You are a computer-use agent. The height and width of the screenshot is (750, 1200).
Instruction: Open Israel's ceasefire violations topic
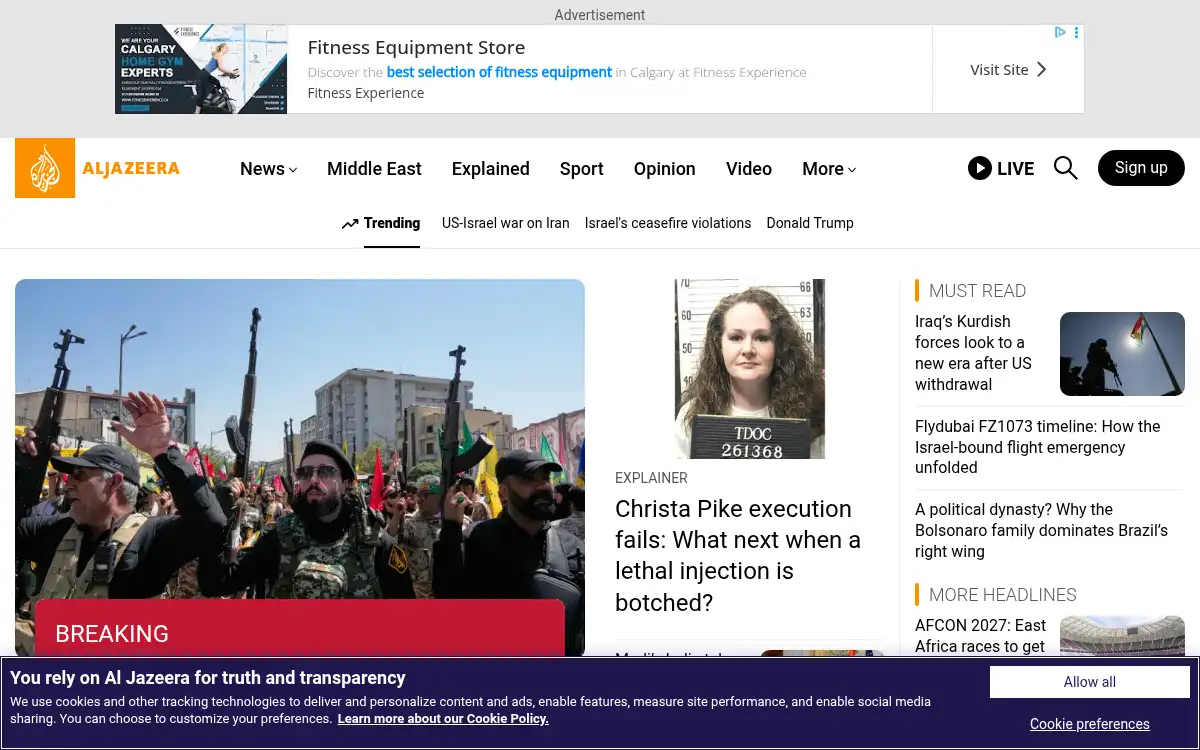(668, 223)
